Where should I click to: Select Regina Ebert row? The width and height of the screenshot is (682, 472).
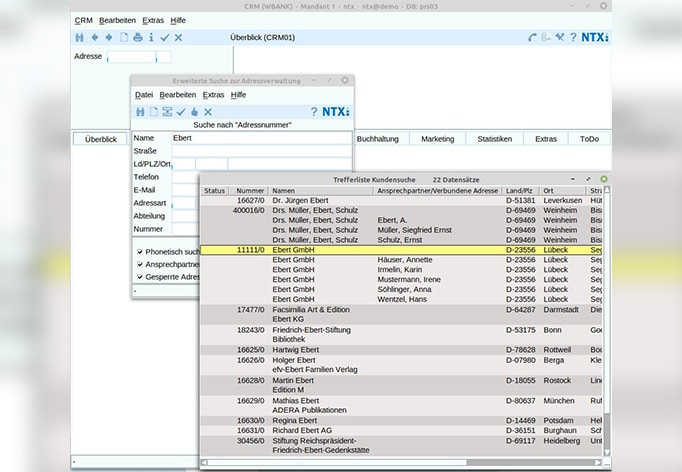(x=401, y=420)
